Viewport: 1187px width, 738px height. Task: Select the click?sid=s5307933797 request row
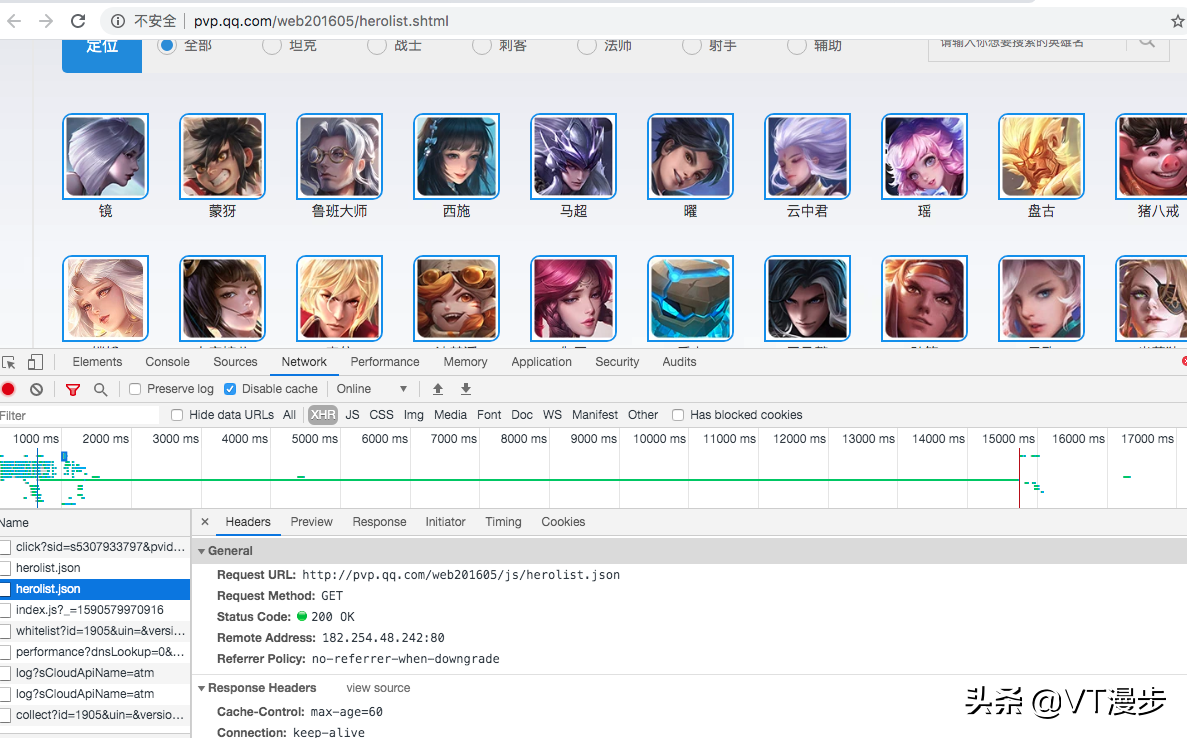[x=95, y=546]
